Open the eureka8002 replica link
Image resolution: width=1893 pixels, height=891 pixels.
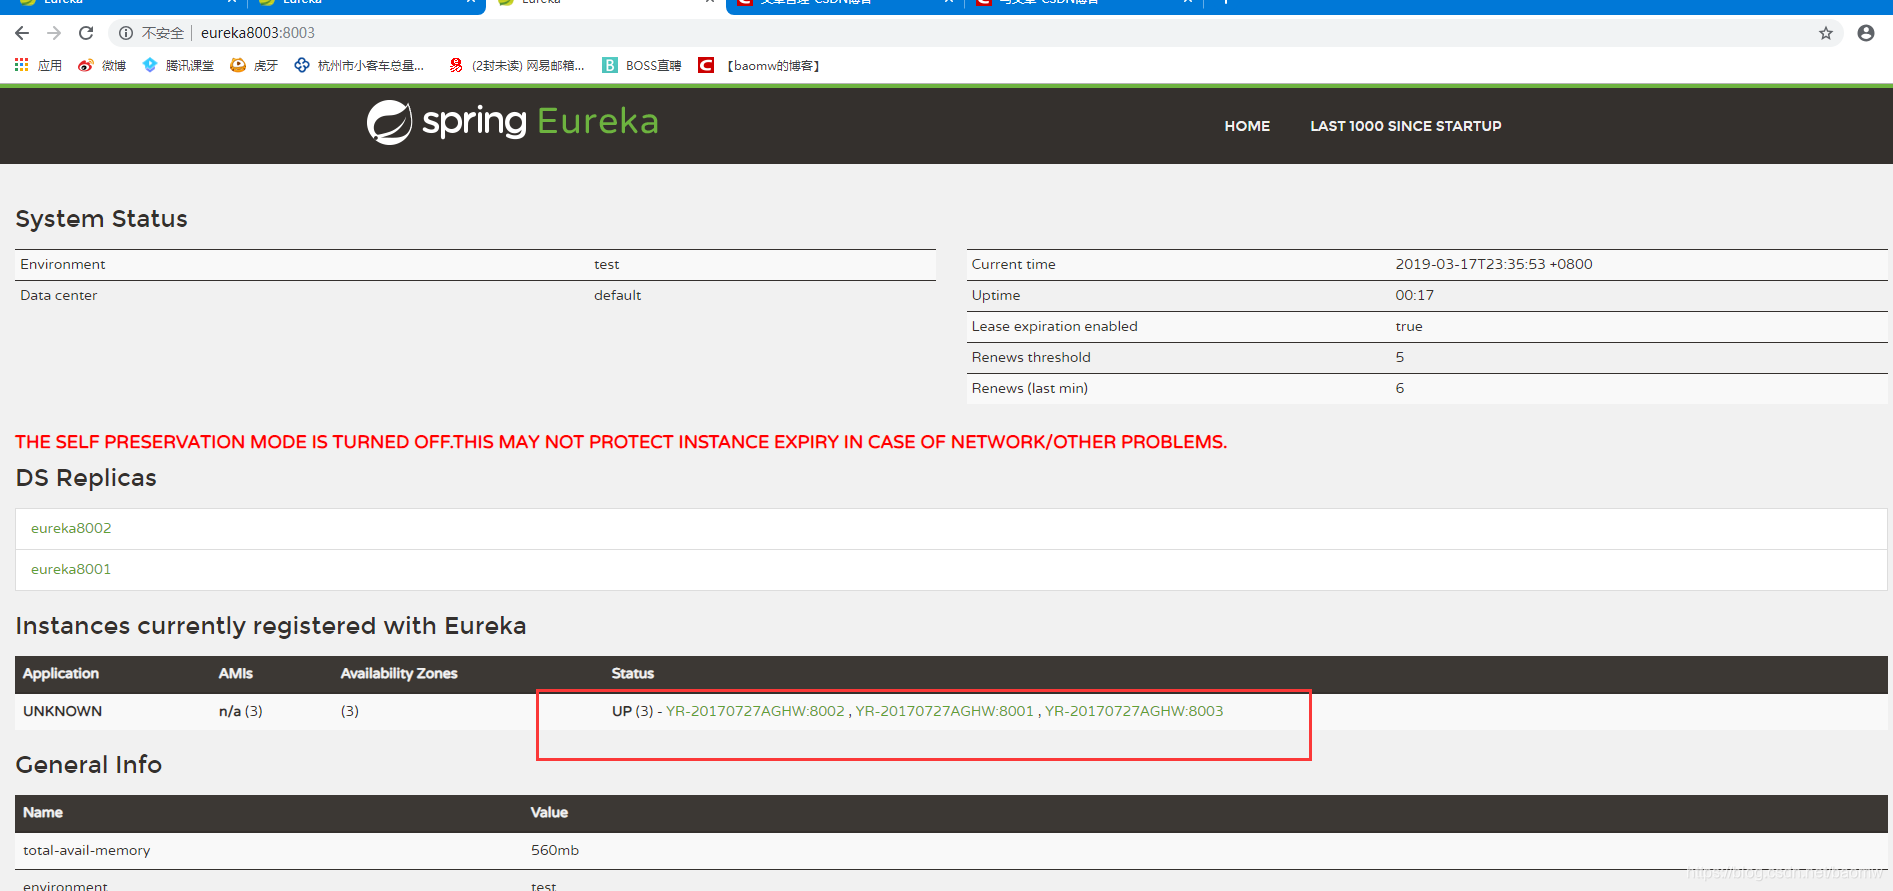(x=71, y=528)
